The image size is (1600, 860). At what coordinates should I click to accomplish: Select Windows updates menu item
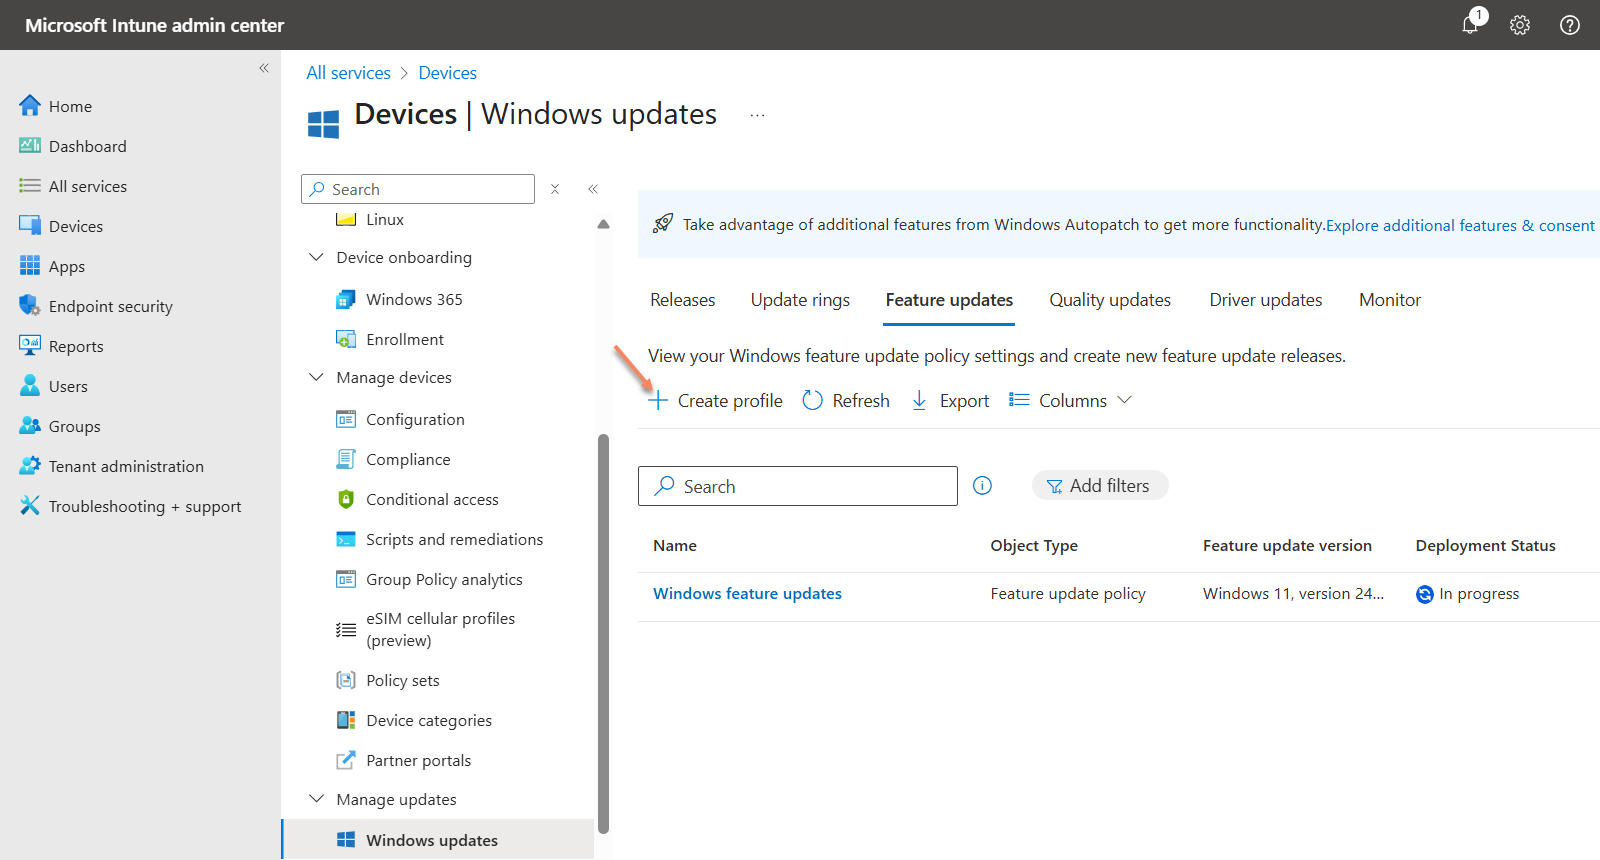[x=439, y=840]
